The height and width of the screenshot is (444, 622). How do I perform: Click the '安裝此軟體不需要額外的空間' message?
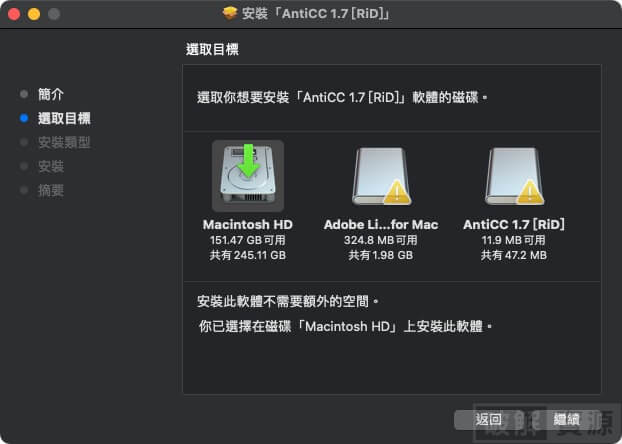tap(288, 302)
